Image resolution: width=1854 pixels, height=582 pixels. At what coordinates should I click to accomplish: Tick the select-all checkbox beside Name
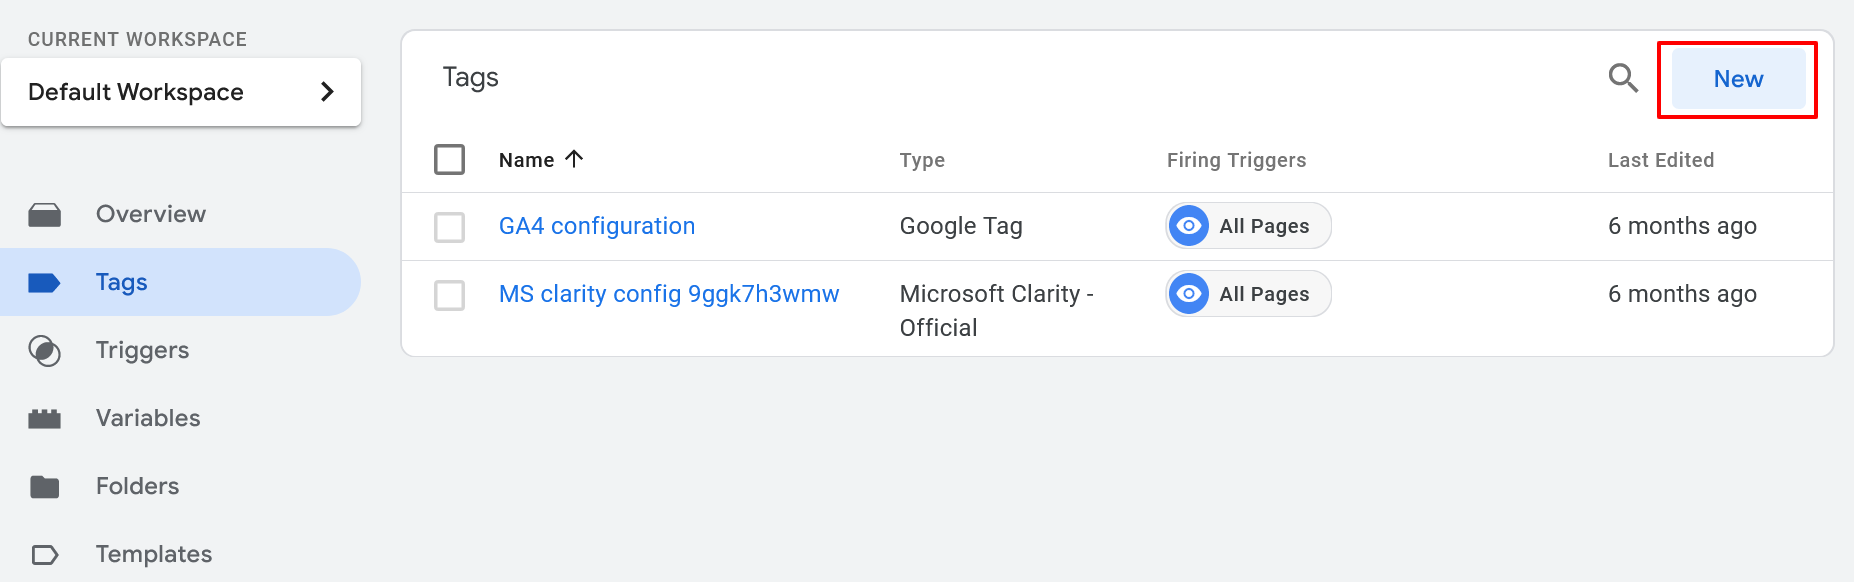click(x=450, y=159)
